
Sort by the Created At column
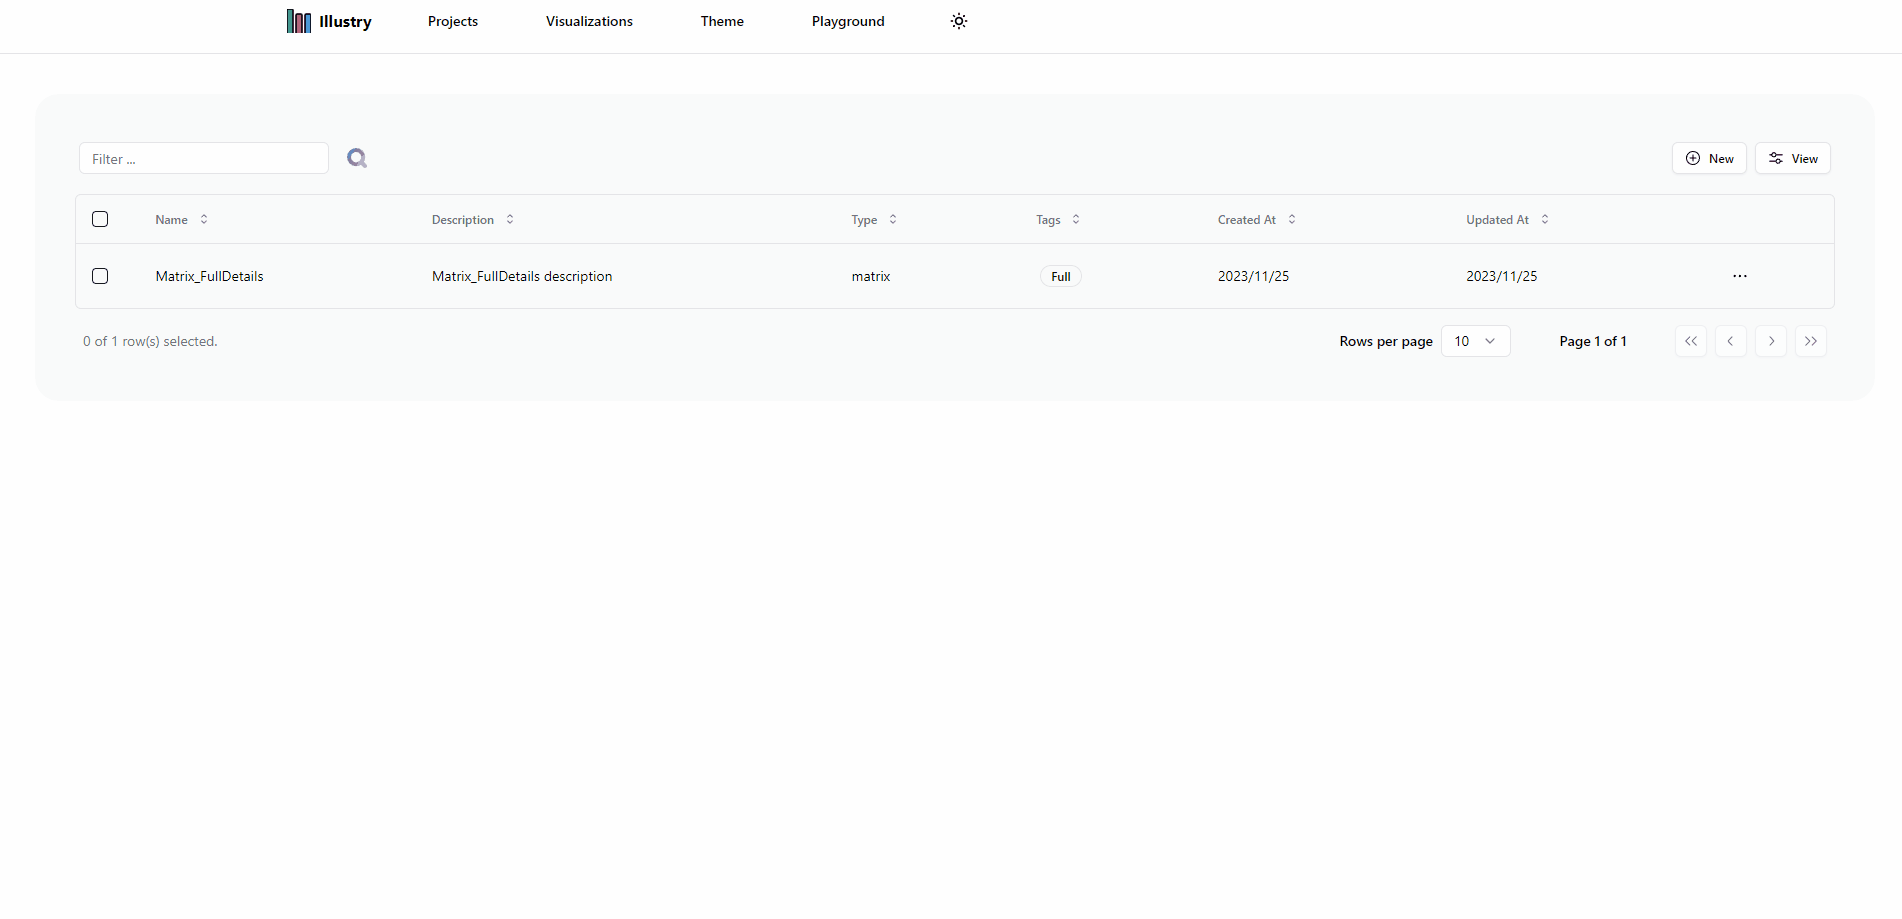click(x=1256, y=220)
